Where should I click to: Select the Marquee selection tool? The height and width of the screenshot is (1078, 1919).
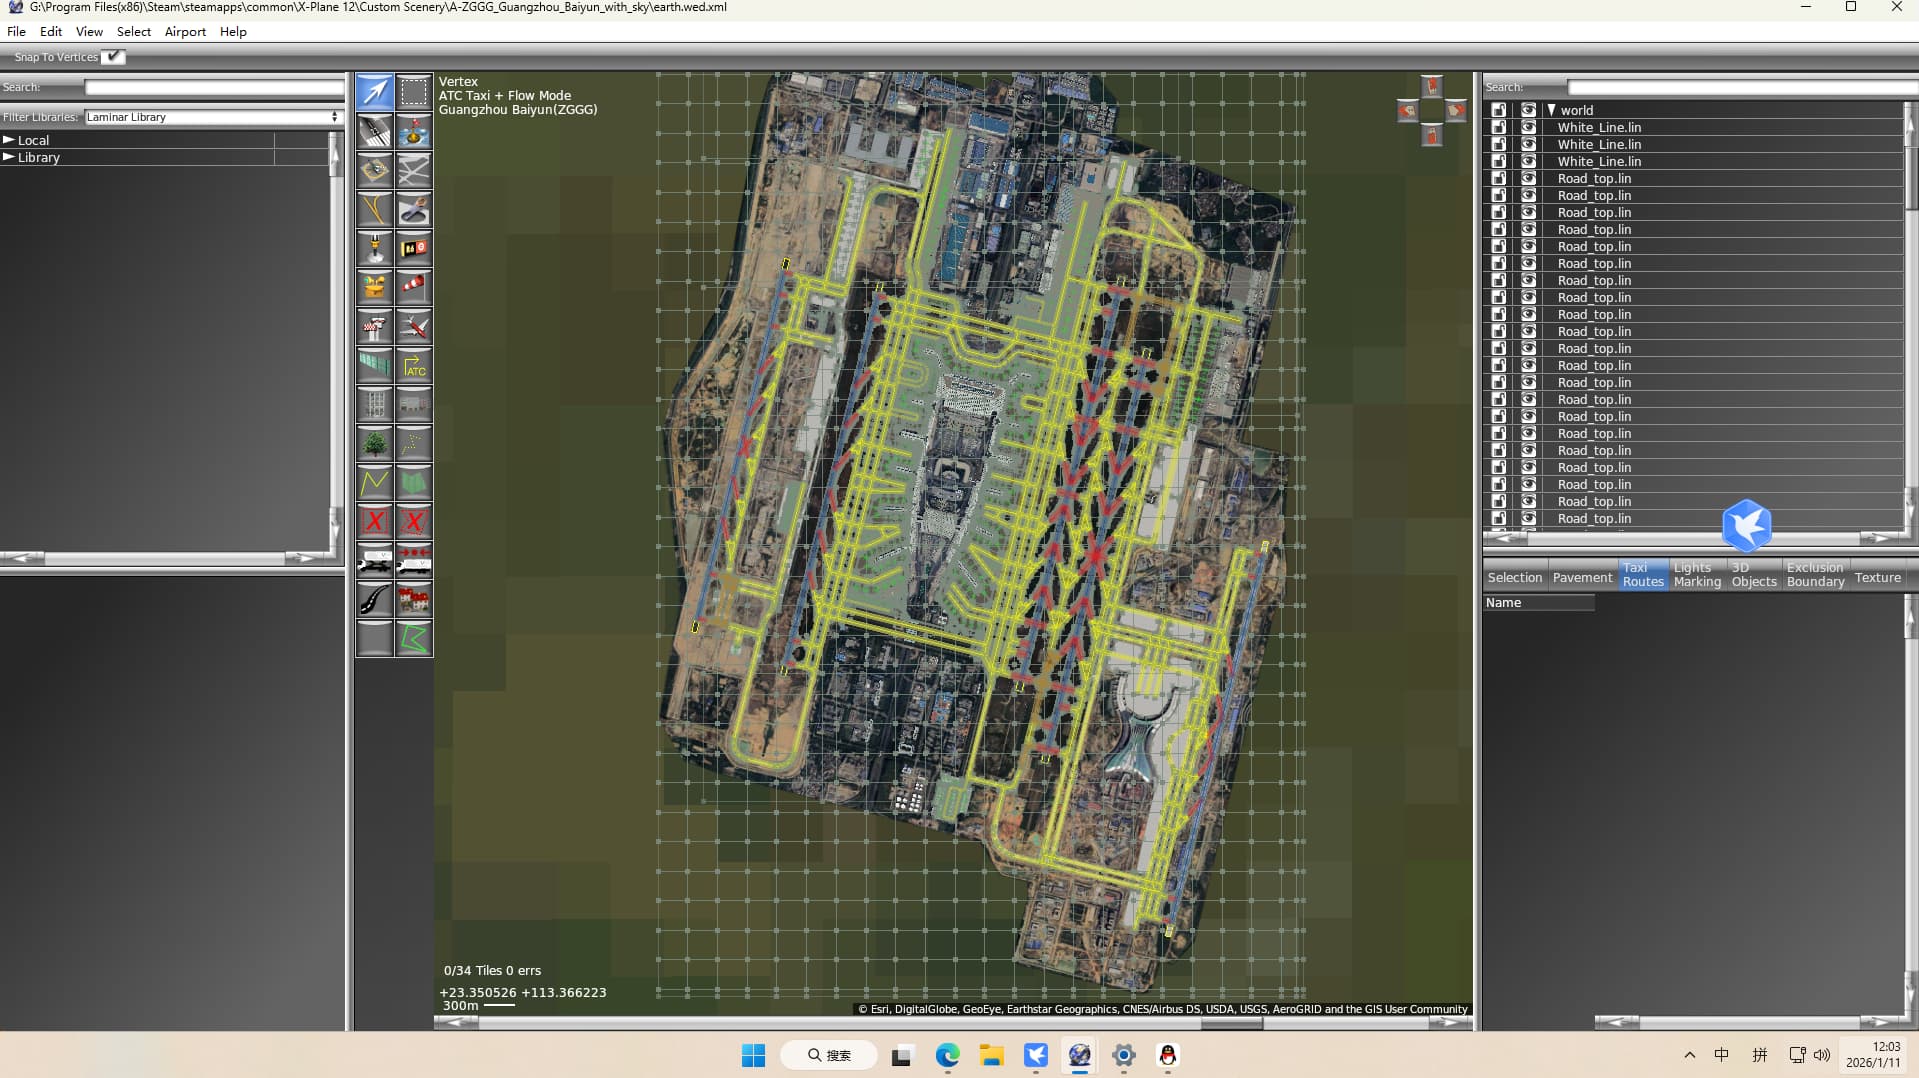tap(414, 92)
